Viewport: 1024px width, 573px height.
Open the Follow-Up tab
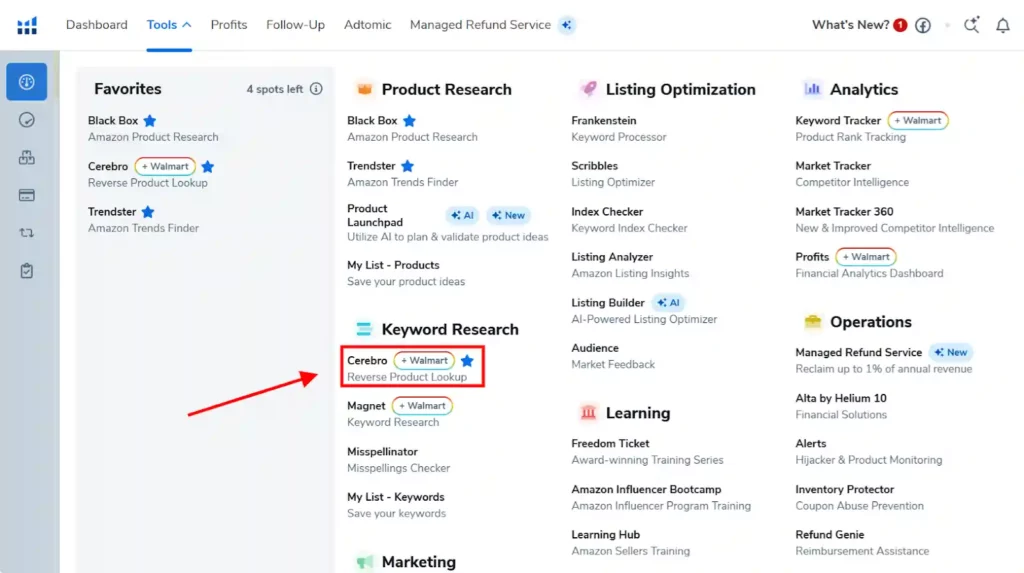(x=295, y=25)
